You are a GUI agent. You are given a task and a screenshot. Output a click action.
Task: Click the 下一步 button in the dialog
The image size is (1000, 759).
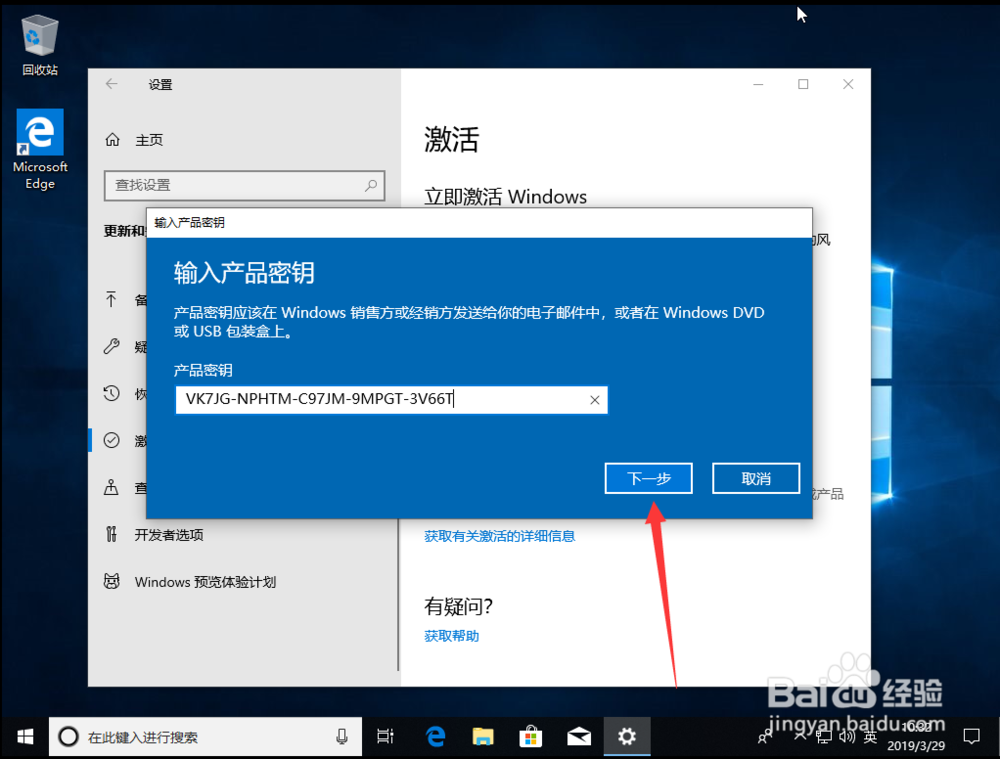coord(648,478)
